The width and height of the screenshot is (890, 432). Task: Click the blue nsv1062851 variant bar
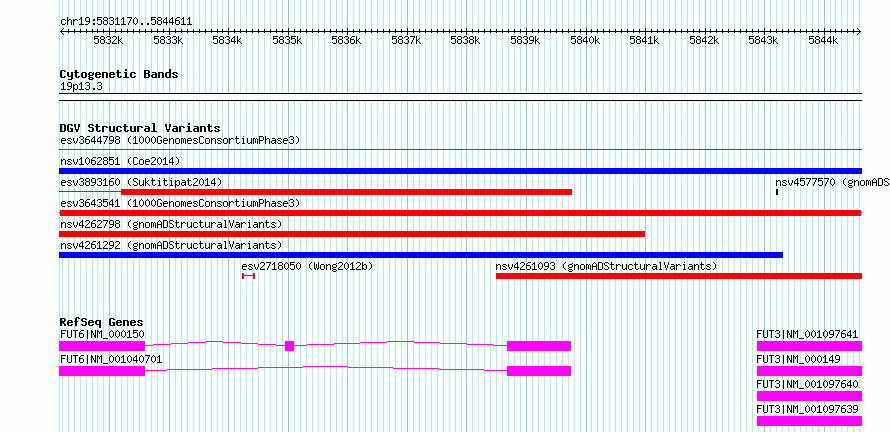pos(460,171)
